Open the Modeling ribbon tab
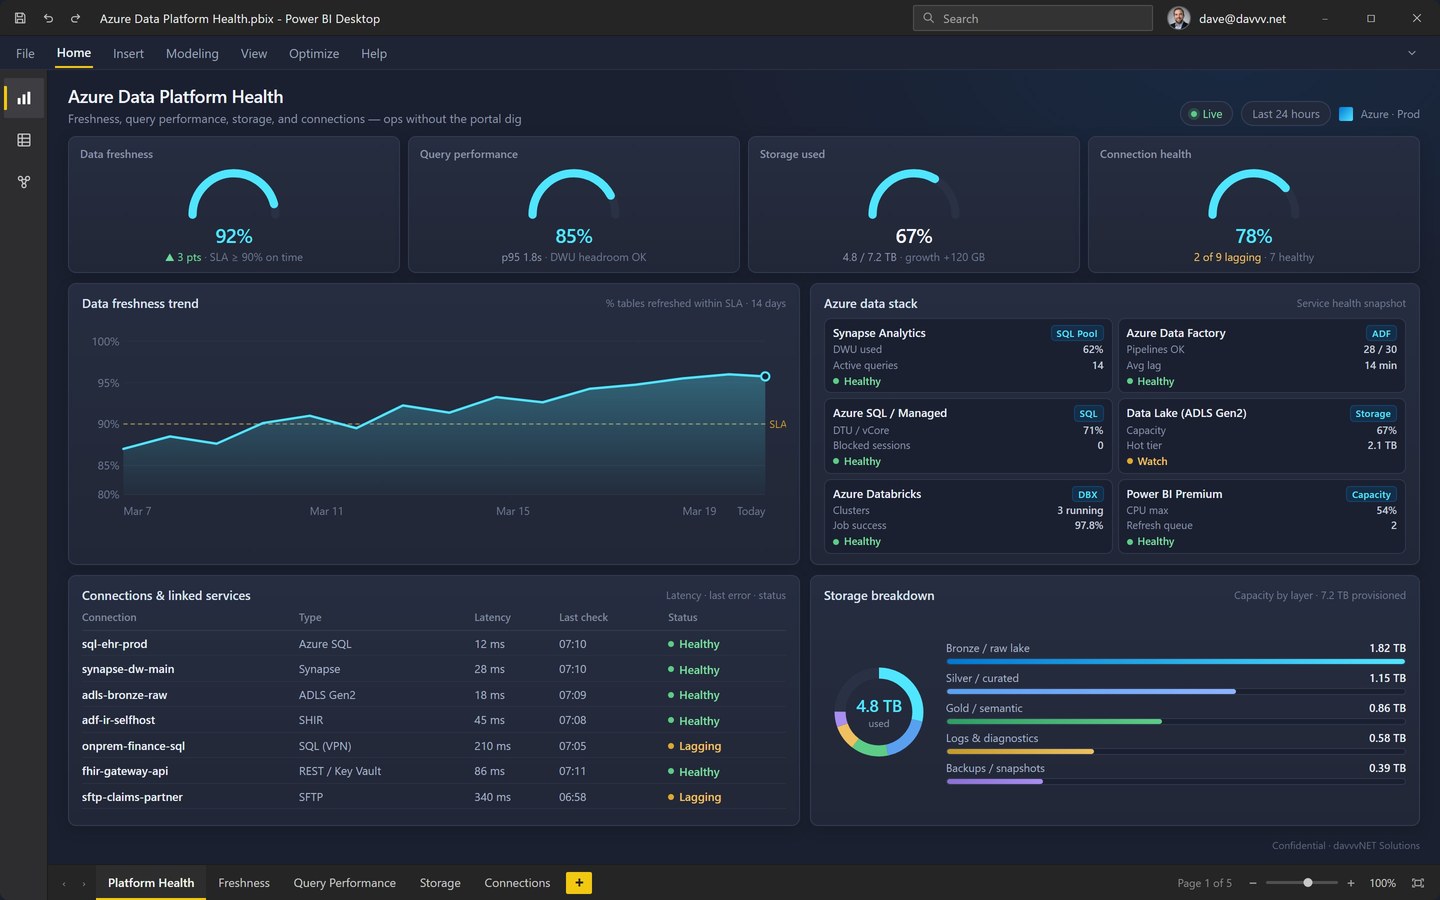The width and height of the screenshot is (1440, 900). point(192,53)
